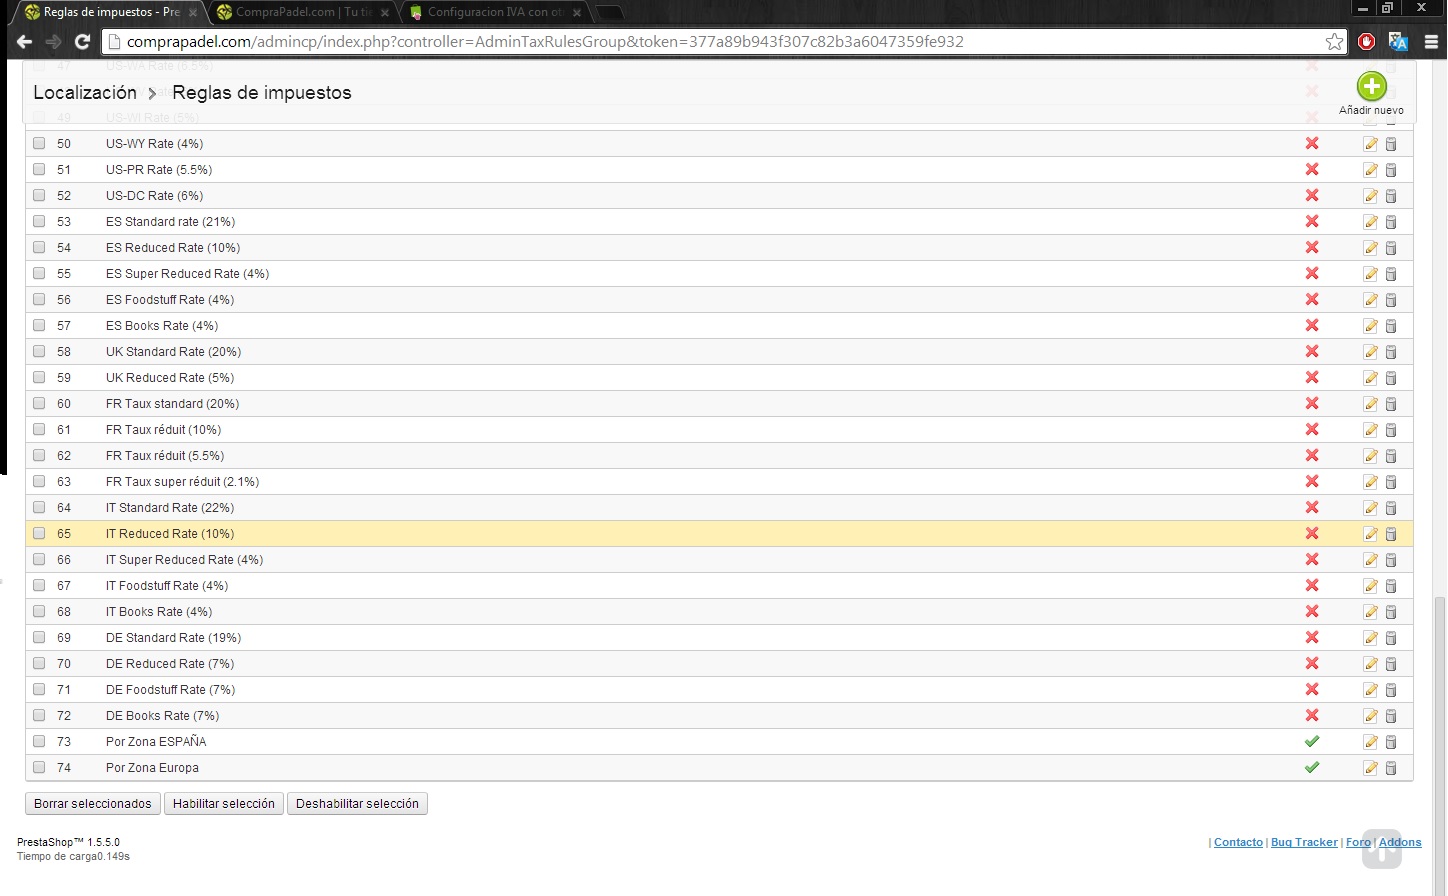Screen dimensions: 1448x896
Task: Open the Chrome menu hamburger icon
Action: 1431,42
